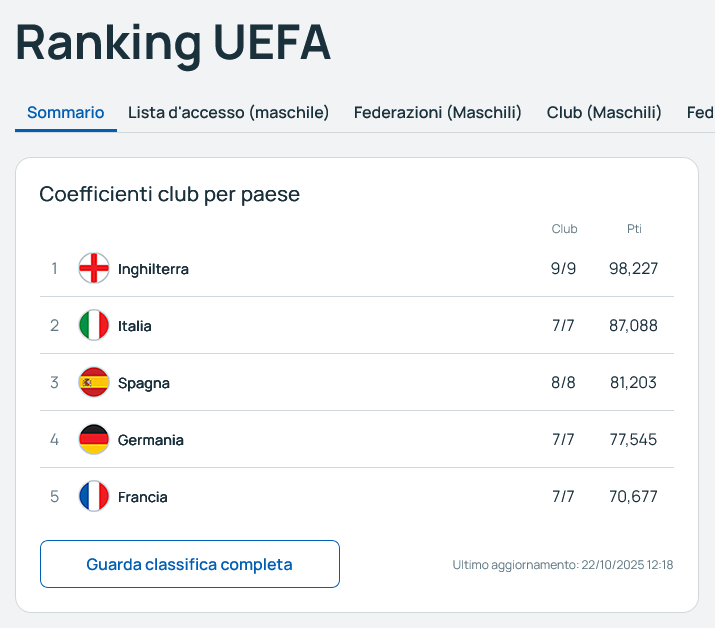Viewport: 715px width, 628px height.
Task: Go to the Club (Maschili) tab
Action: click(604, 112)
